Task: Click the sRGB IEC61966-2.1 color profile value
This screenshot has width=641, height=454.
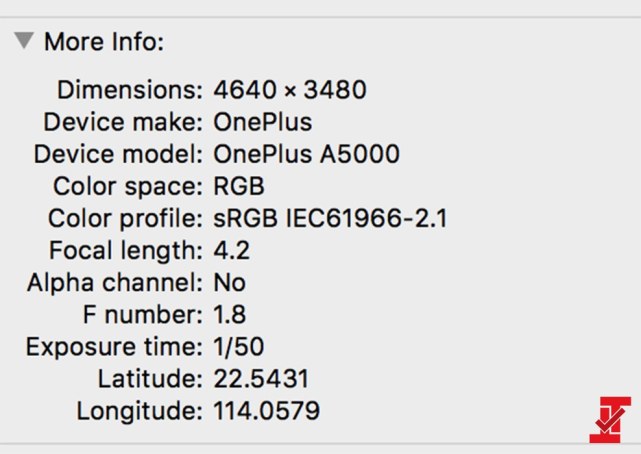Action: click(x=331, y=218)
